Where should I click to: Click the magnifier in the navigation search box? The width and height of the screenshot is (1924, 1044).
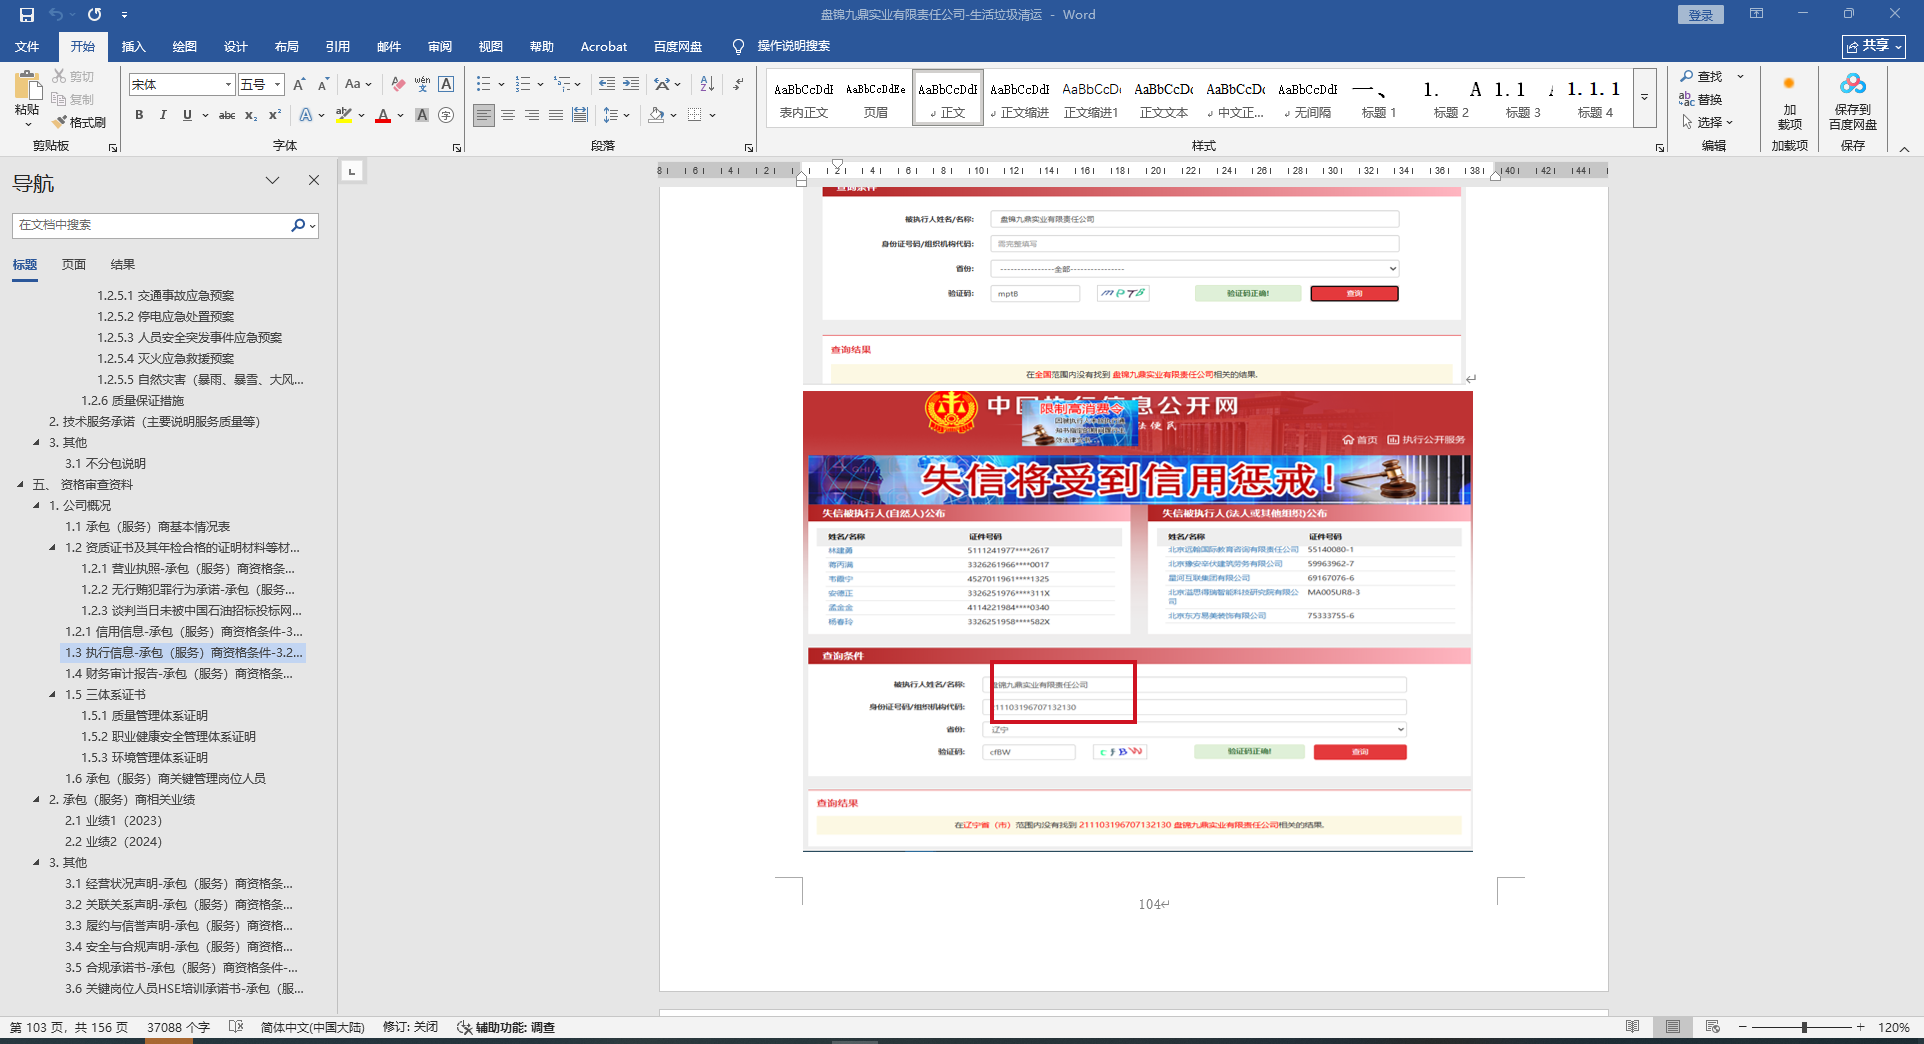tap(297, 225)
